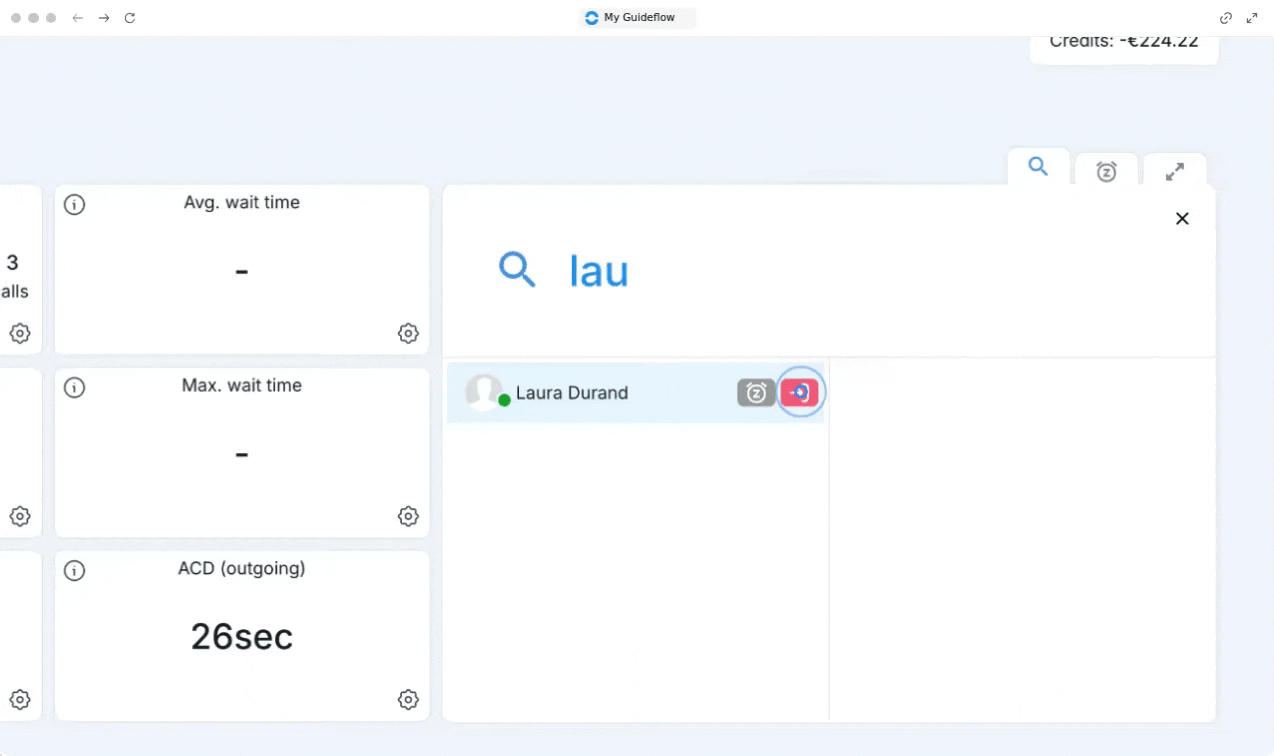
Task: Close the search panel with the X
Action: tap(1182, 219)
